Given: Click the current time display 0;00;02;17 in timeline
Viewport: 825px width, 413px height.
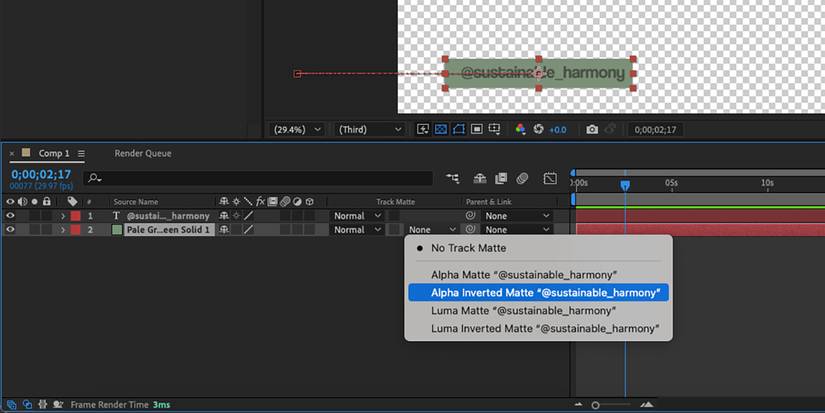Looking at the screenshot, I should 41,174.
